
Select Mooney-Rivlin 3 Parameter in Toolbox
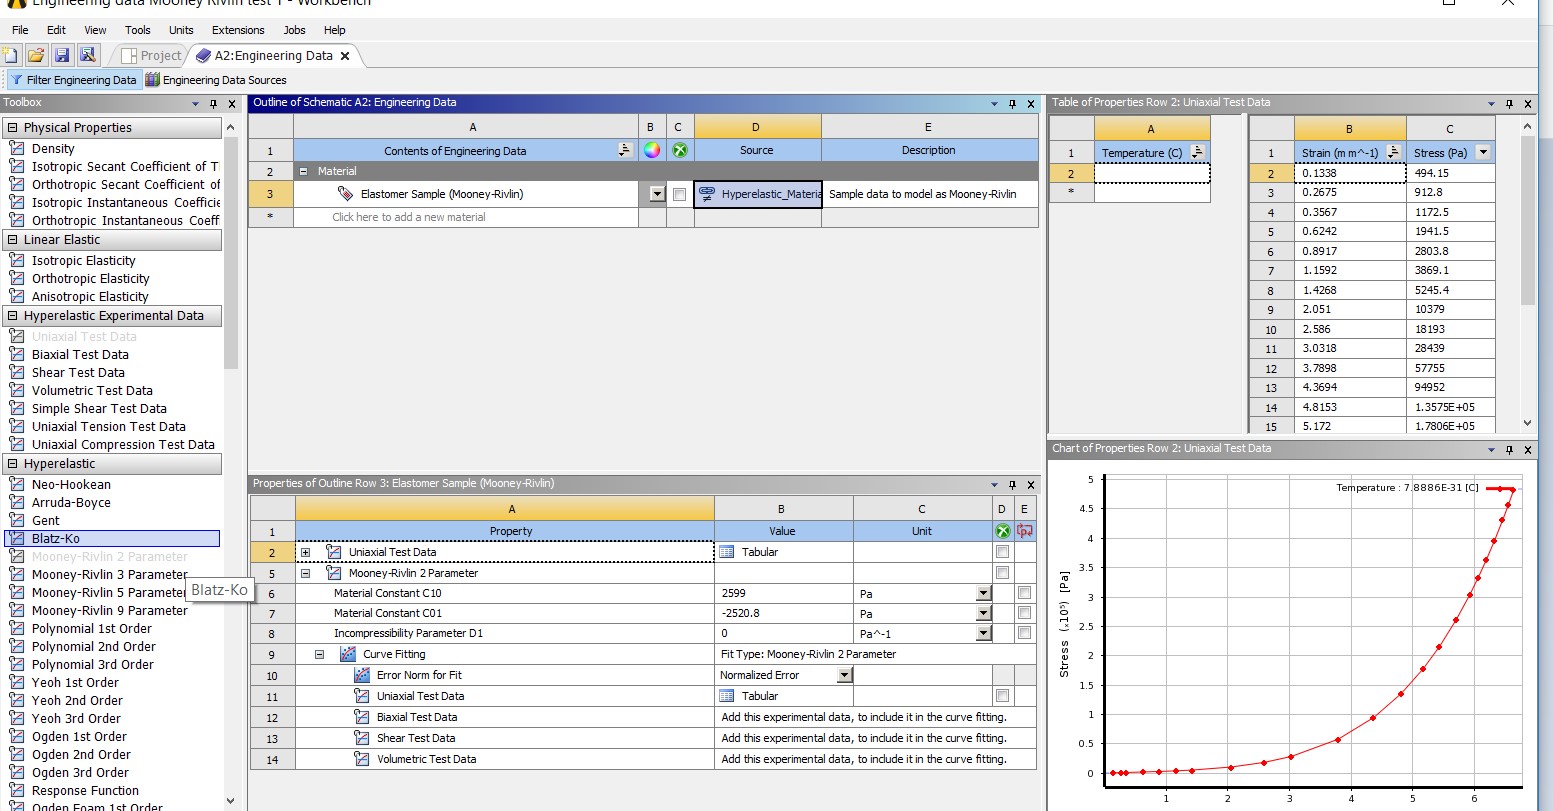tap(110, 575)
